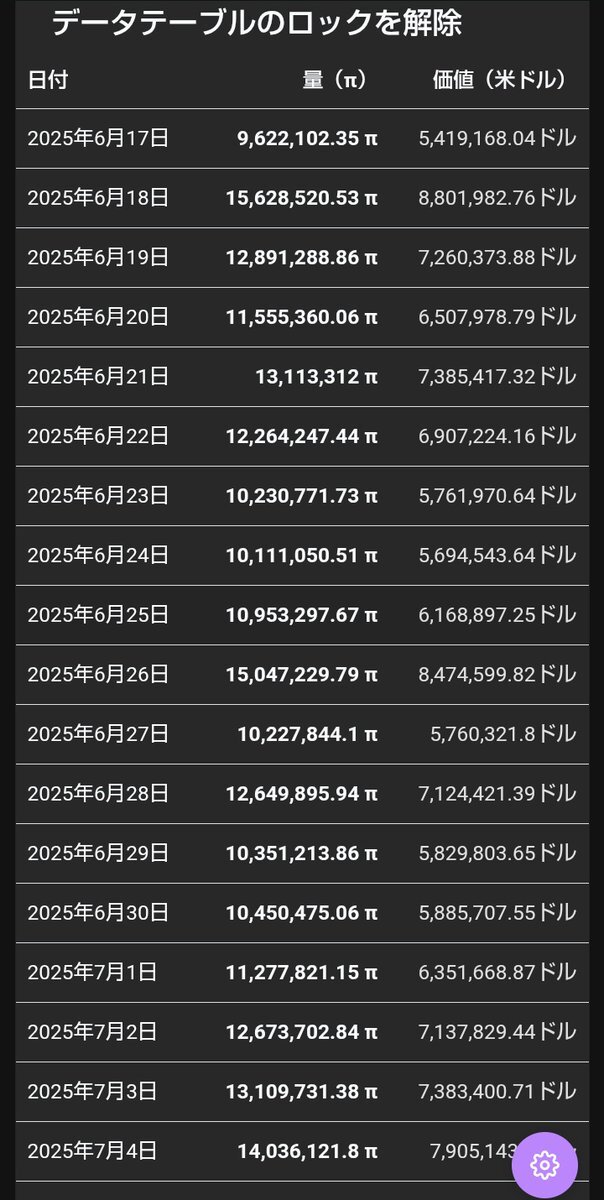Click the 12,264,247.44 π amount
Screen dimensions: 604x1200
(x=302, y=436)
